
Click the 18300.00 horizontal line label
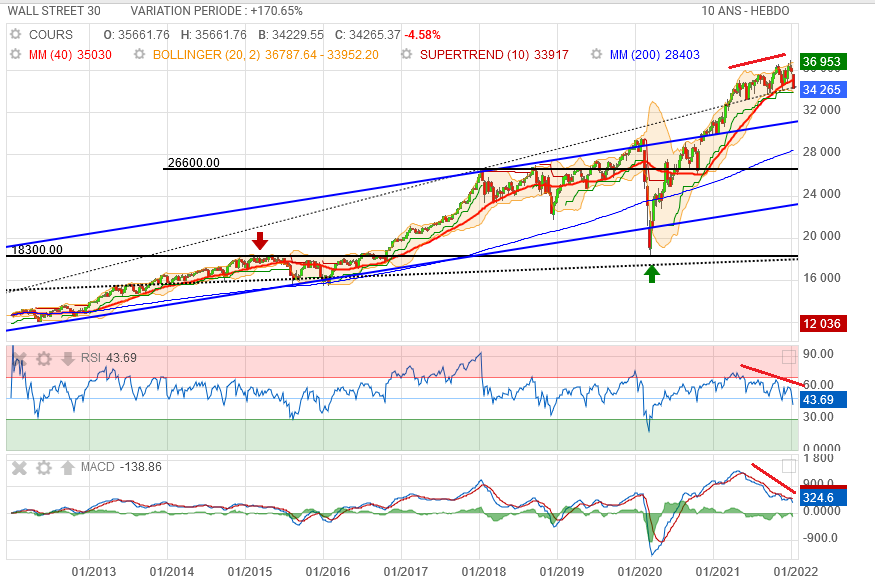point(37,249)
